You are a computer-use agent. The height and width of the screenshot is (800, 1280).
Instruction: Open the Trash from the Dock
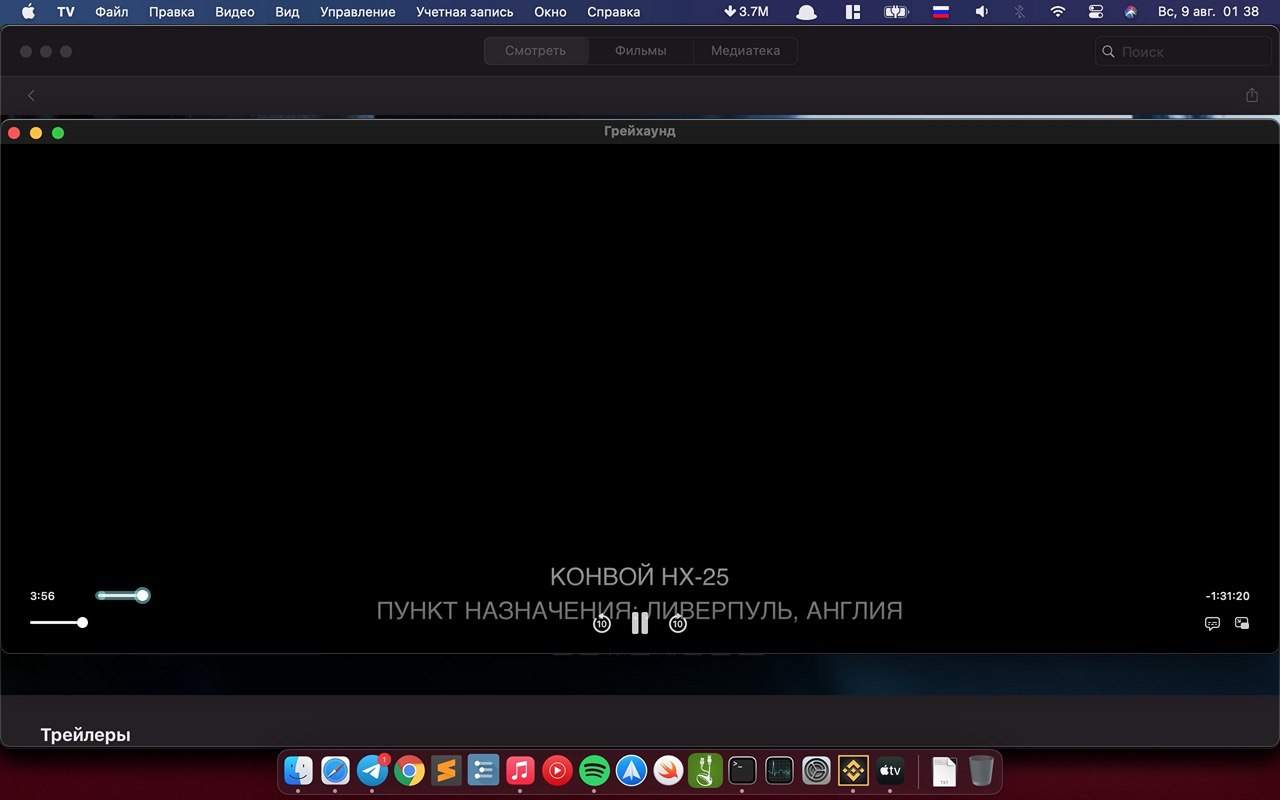[x=981, y=770]
